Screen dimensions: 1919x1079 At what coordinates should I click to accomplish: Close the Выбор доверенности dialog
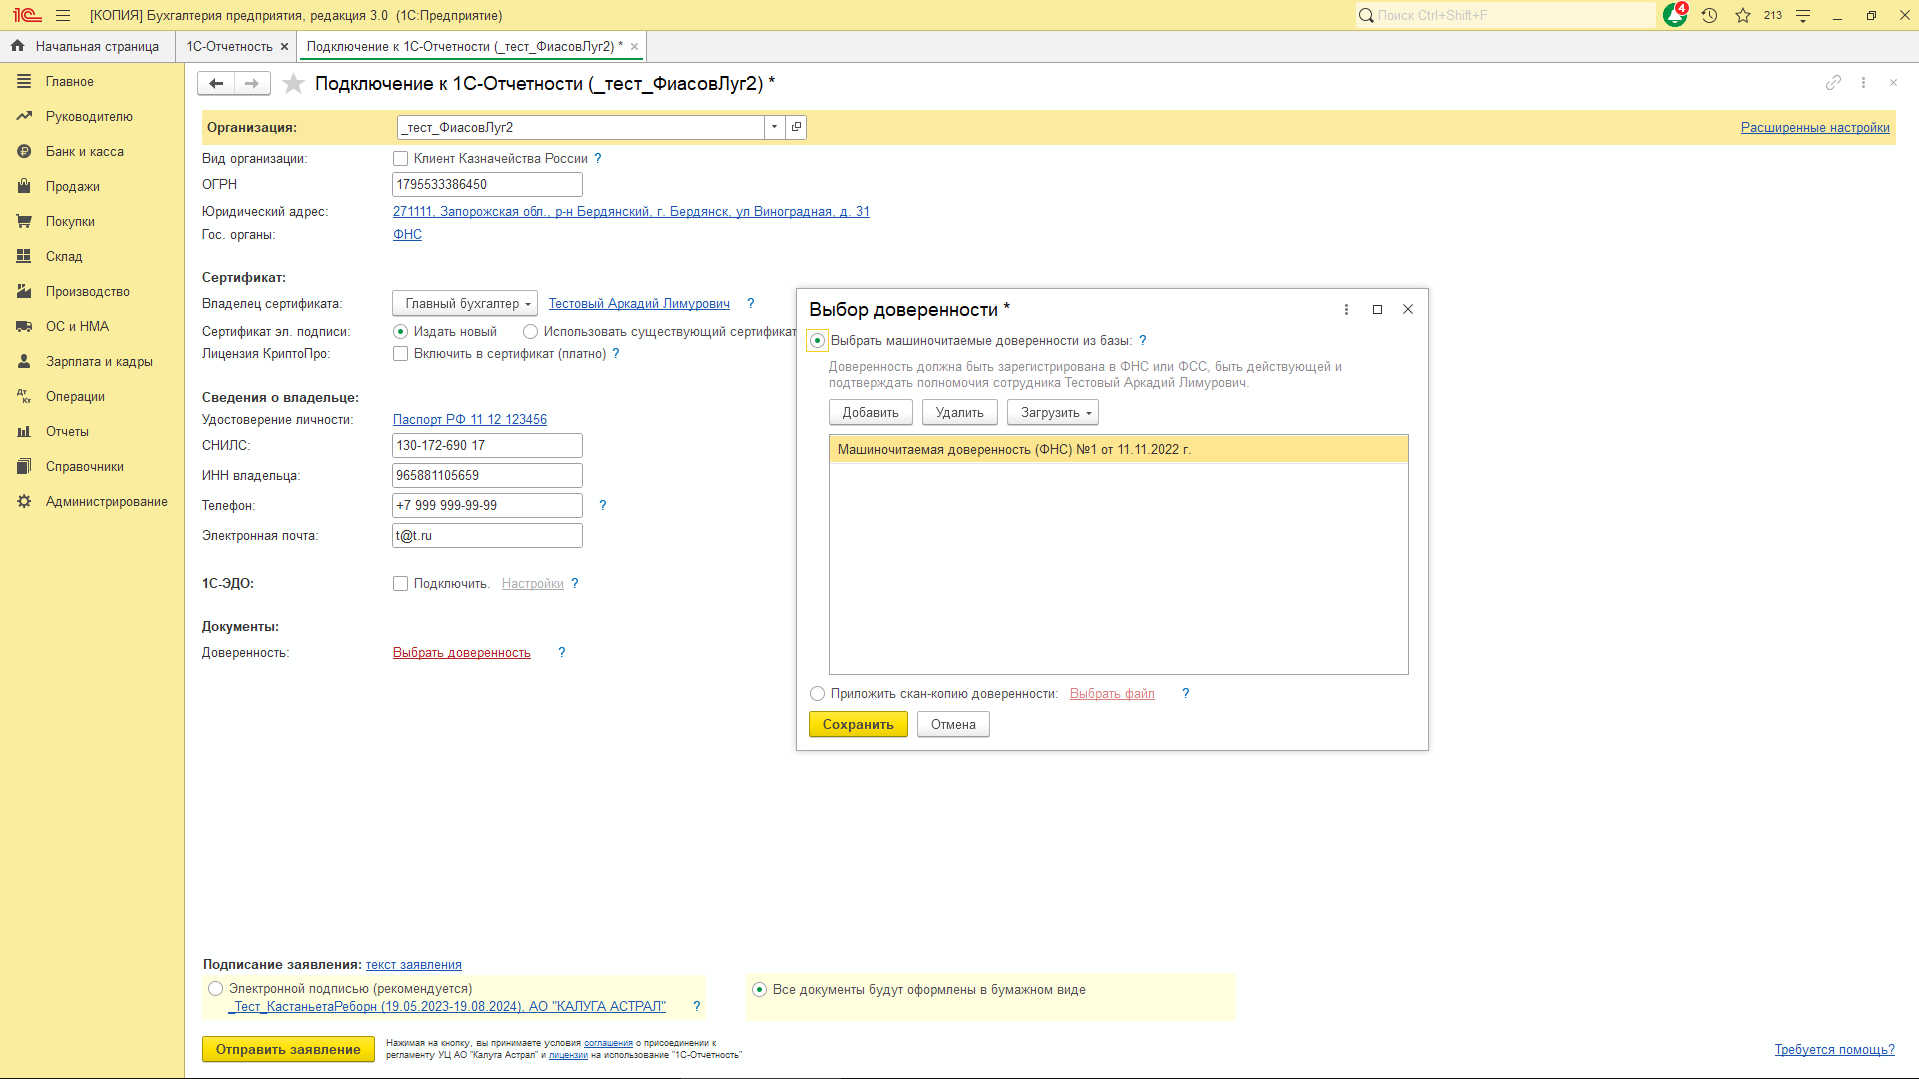[1408, 309]
